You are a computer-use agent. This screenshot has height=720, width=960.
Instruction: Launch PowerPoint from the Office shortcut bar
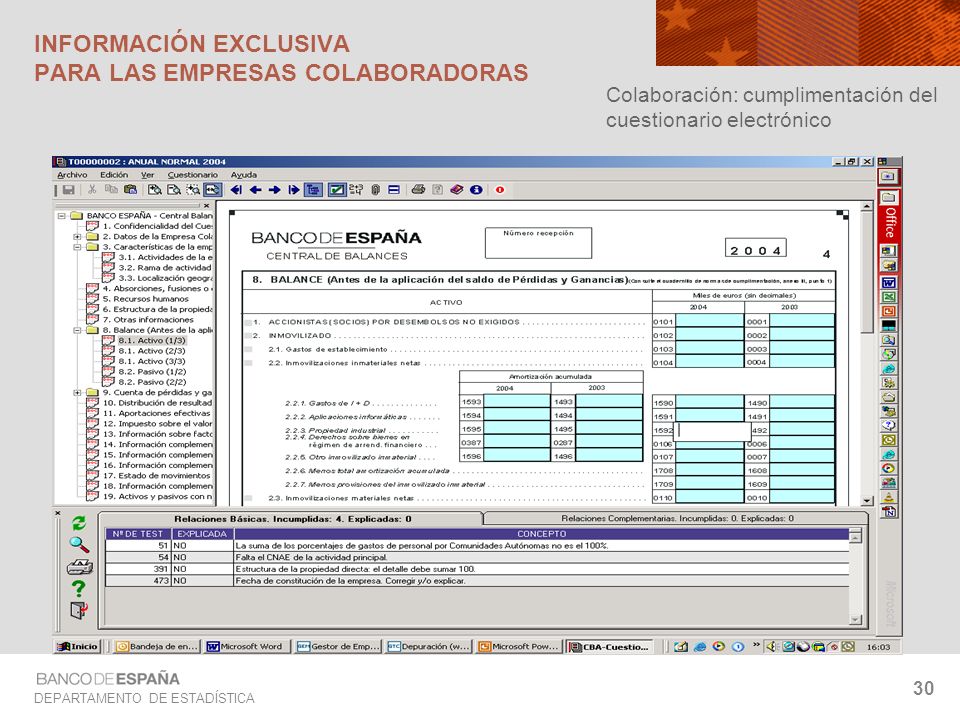coord(888,311)
